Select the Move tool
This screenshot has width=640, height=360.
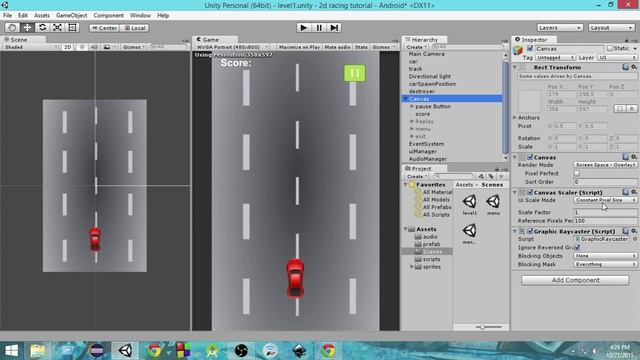(27, 28)
